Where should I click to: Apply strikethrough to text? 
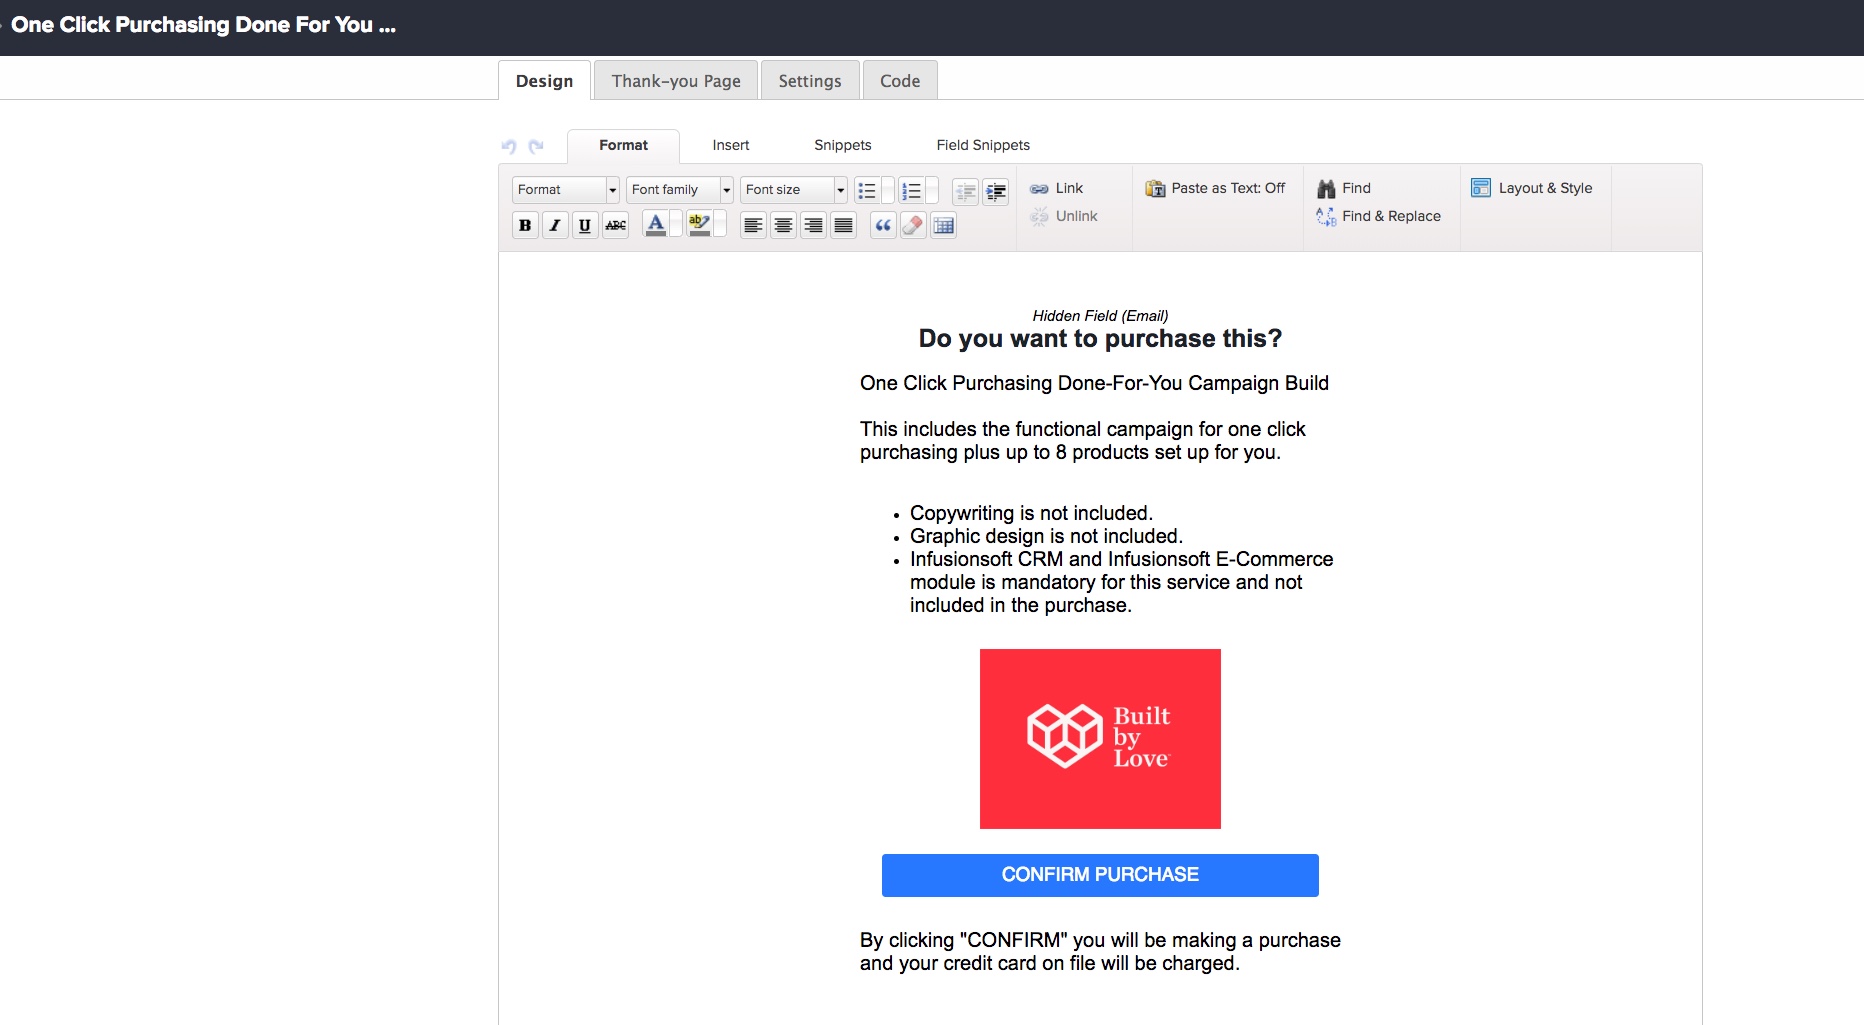[615, 225]
